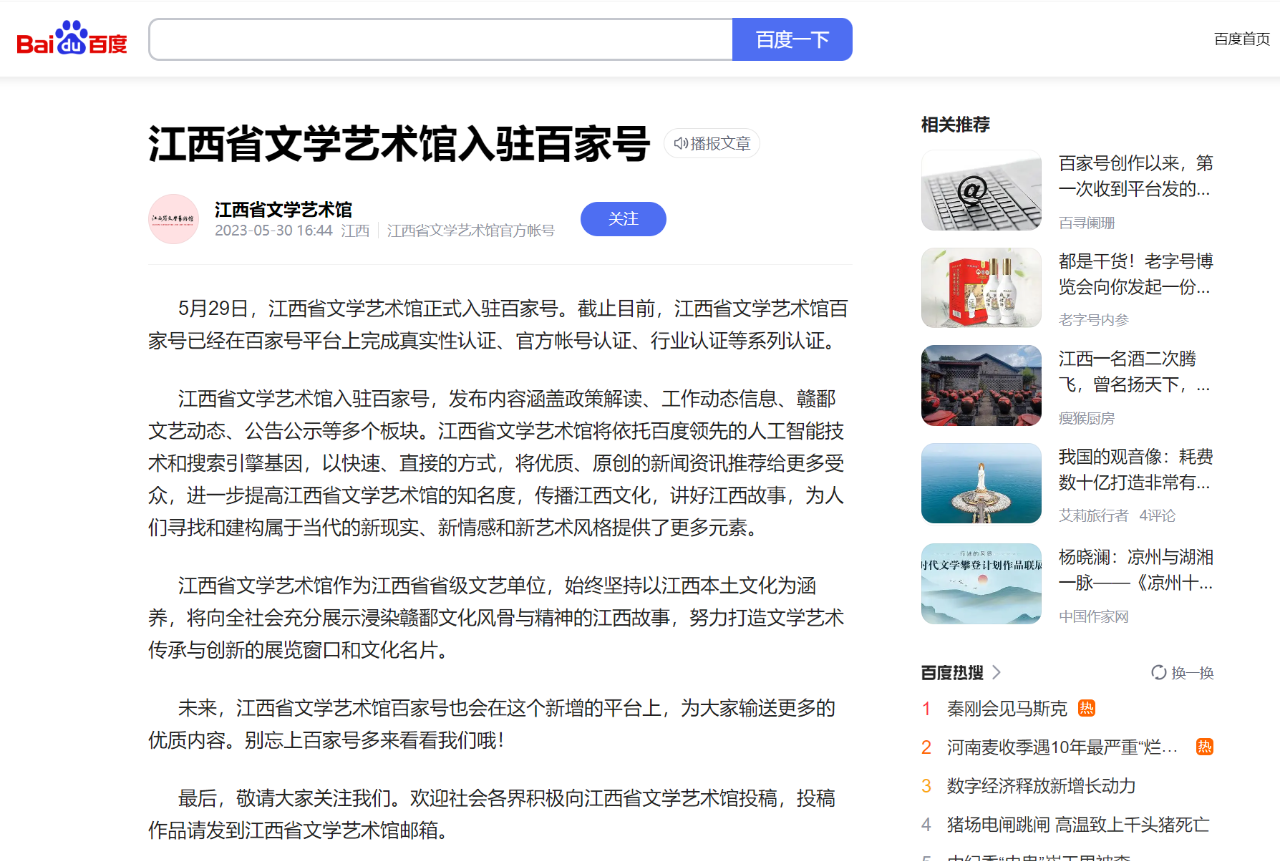The width and height of the screenshot is (1280, 861).
Task: Click the 百度一下 search button
Action: [x=792, y=39]
